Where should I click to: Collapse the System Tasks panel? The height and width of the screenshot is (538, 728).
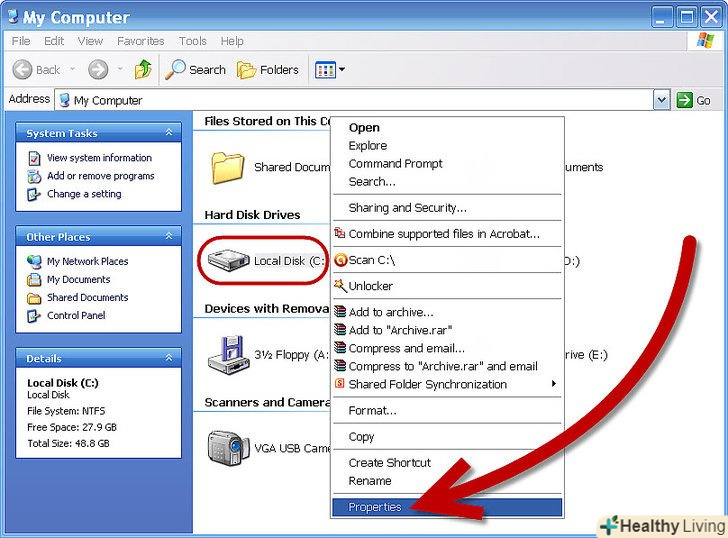(169, 133)
